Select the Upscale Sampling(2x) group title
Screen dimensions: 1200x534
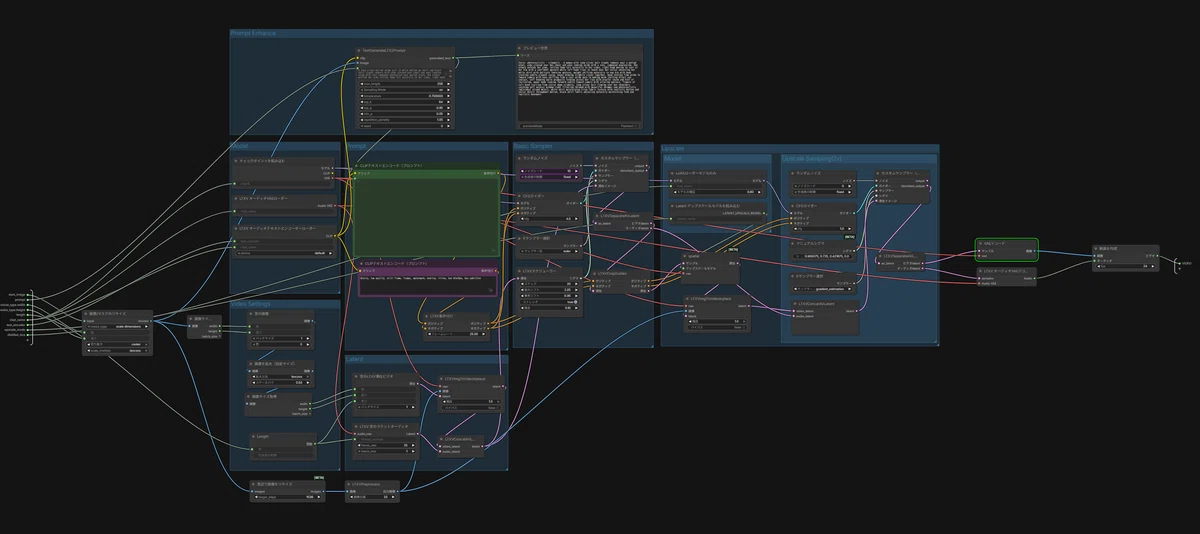812,158
